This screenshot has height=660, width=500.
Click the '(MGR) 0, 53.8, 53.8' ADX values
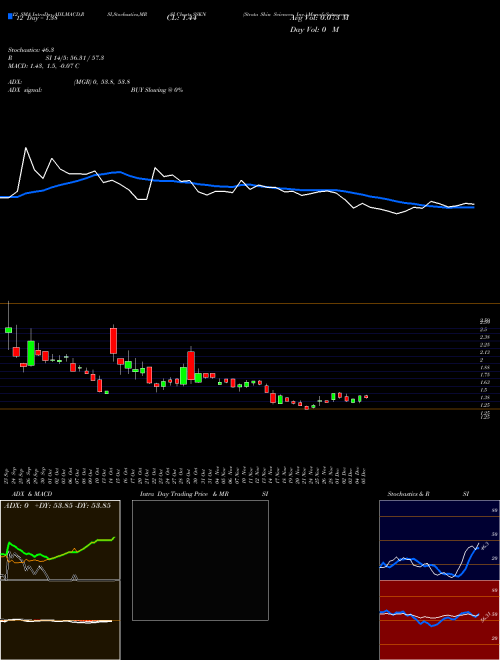pos(101,82)
